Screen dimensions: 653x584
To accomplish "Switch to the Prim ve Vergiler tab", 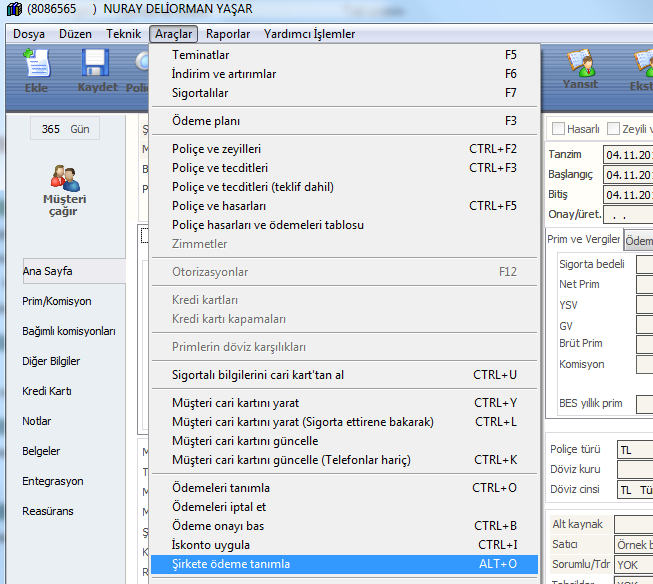I will click(x=584, y=240).
